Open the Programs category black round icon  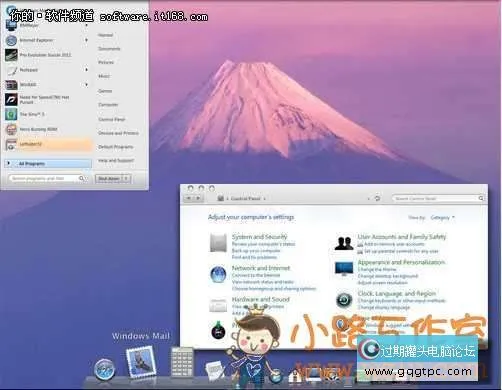(218, 330)
